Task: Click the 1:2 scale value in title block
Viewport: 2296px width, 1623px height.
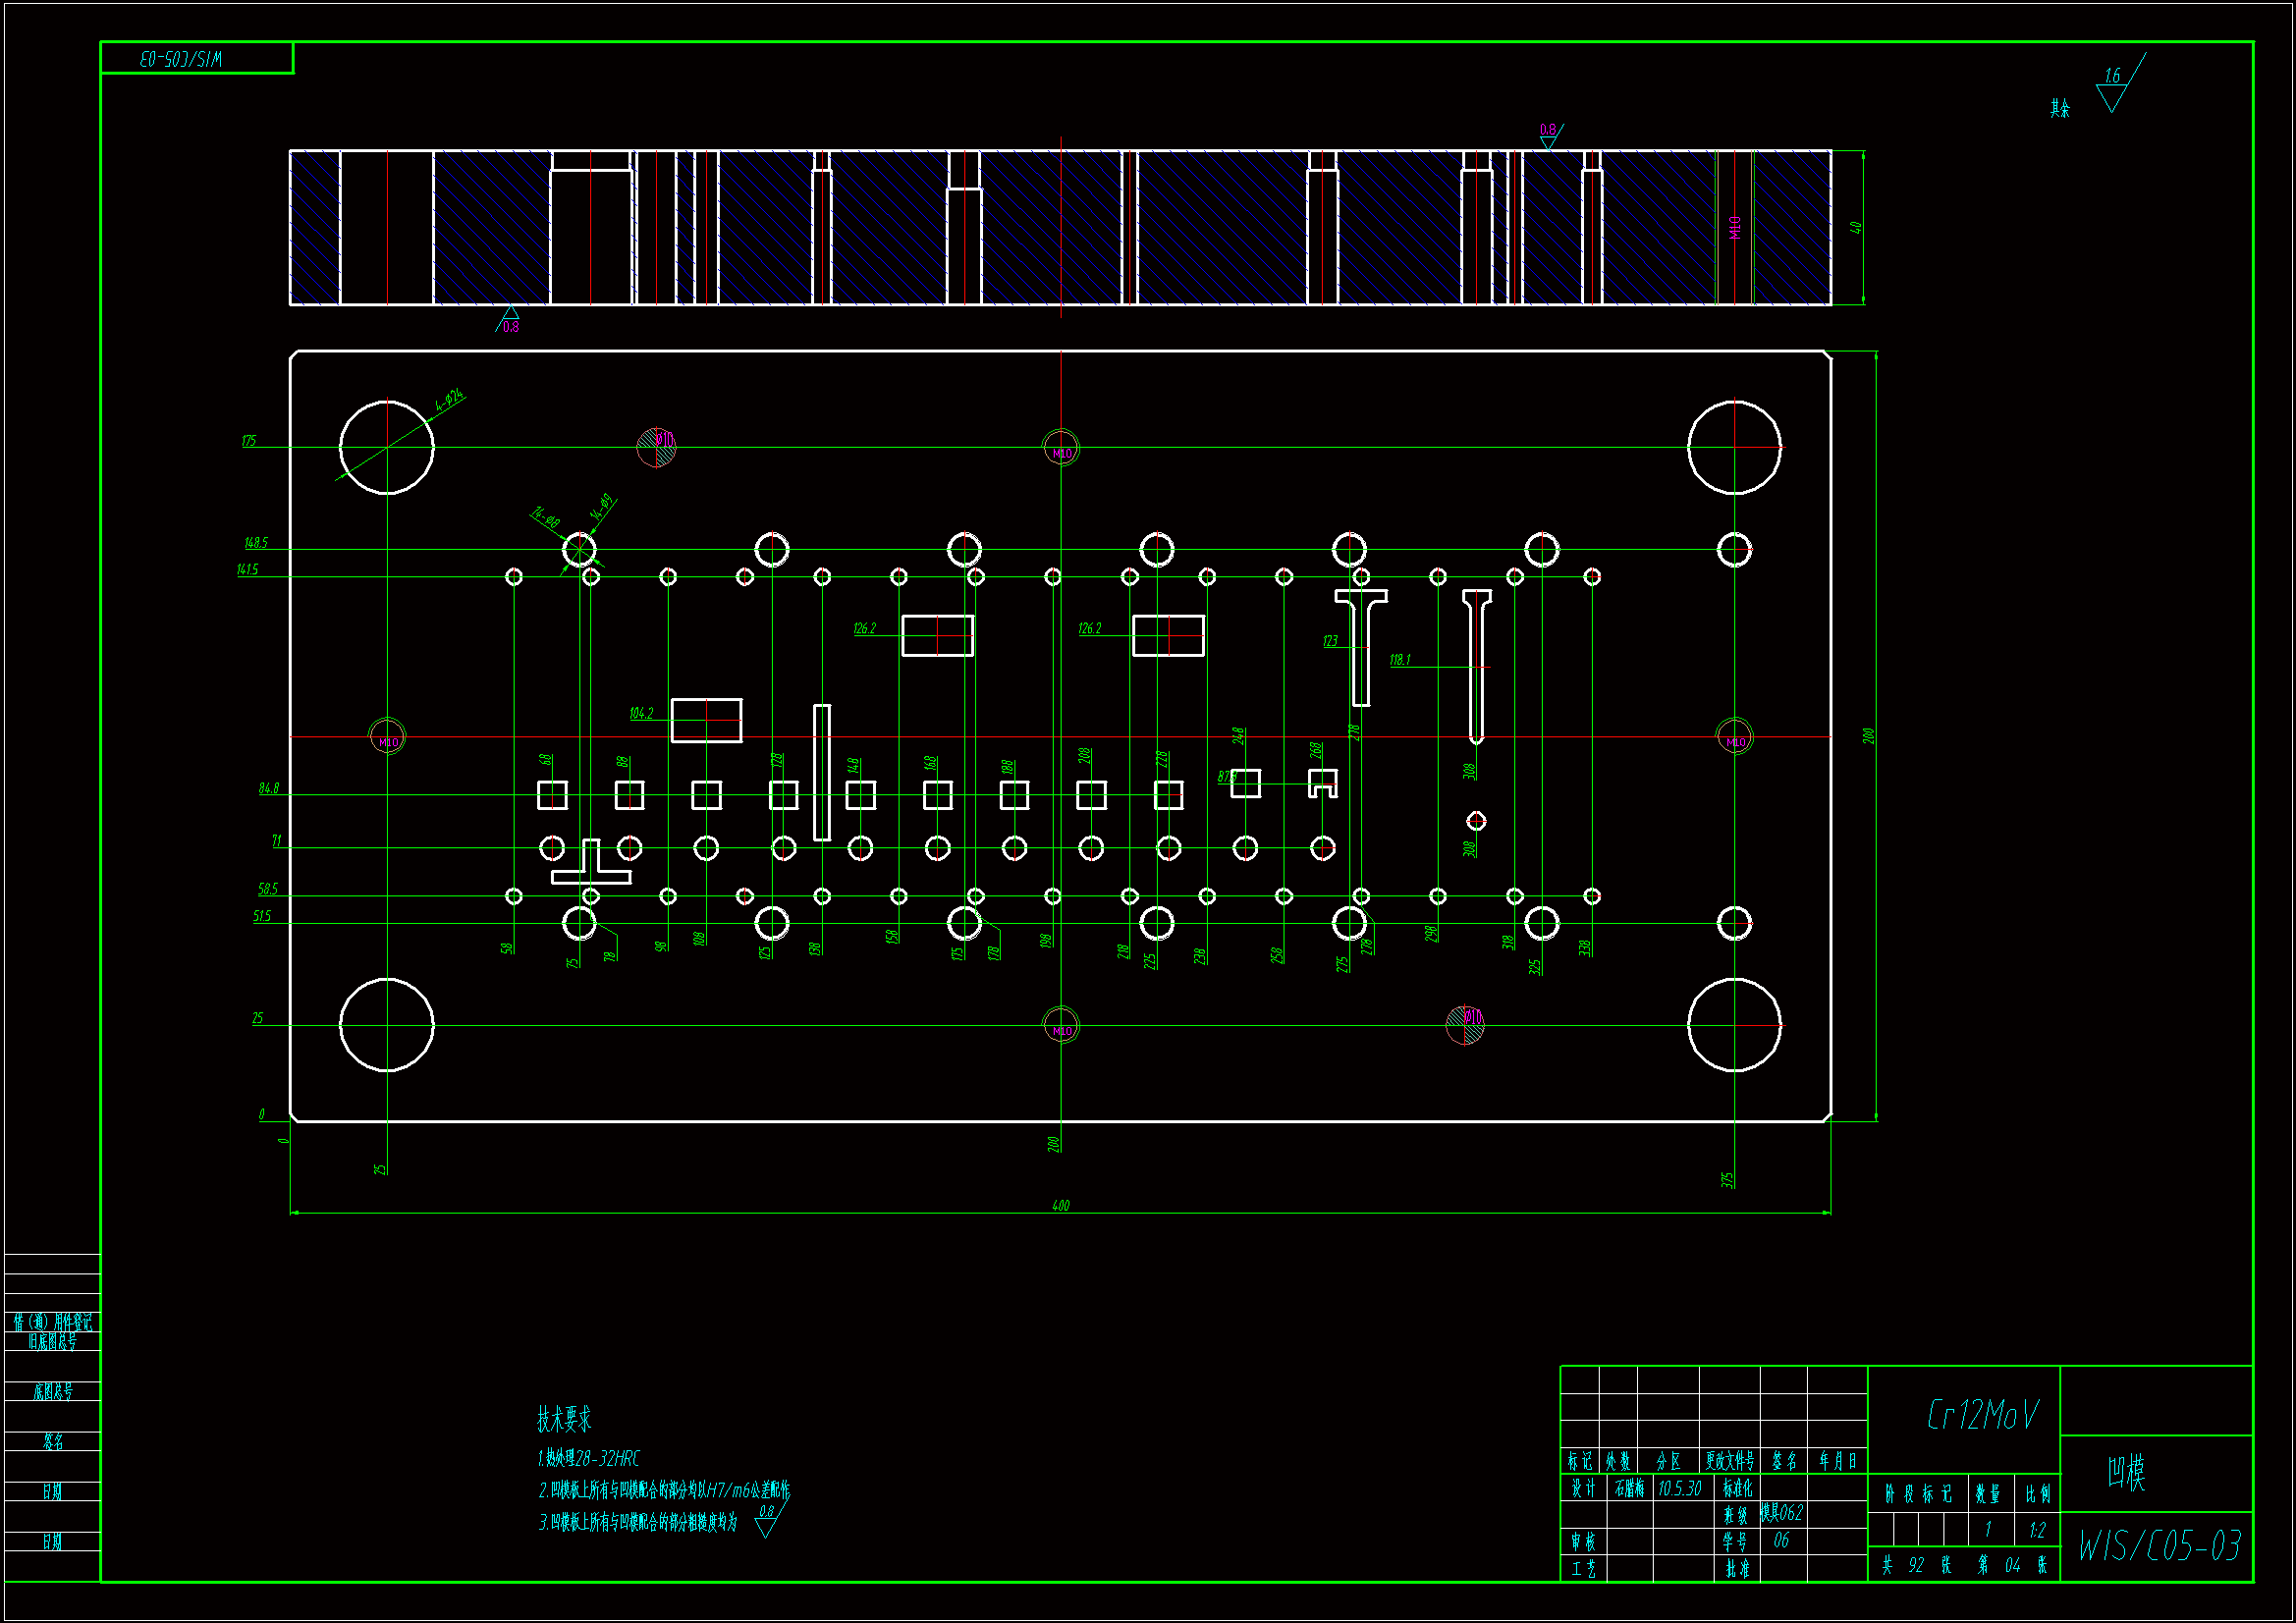Action: (x=2037, y=1530)
